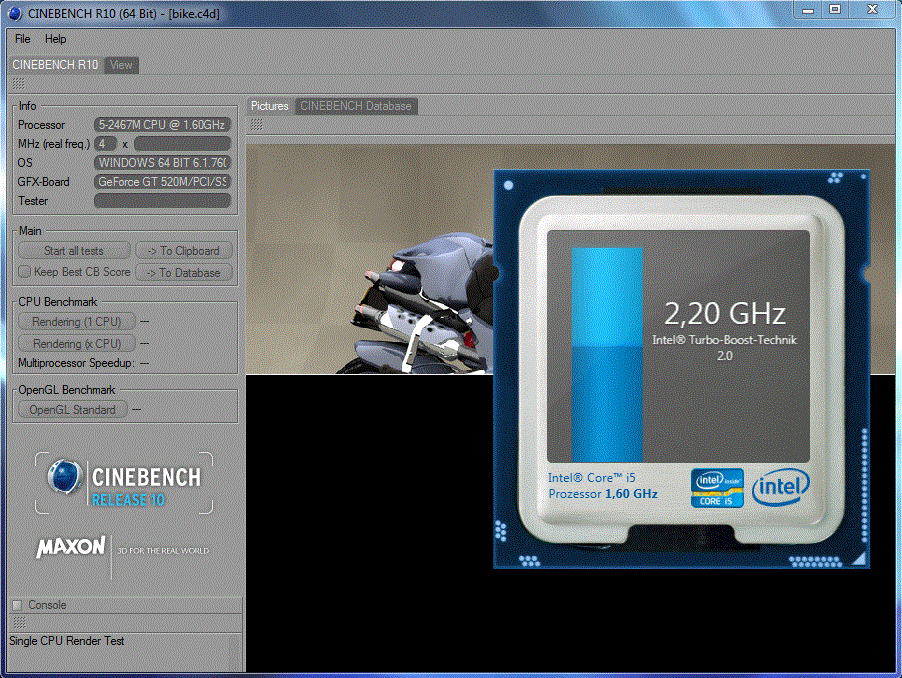Open the File menu
The image size is (902, 678).
pos(22,39)
